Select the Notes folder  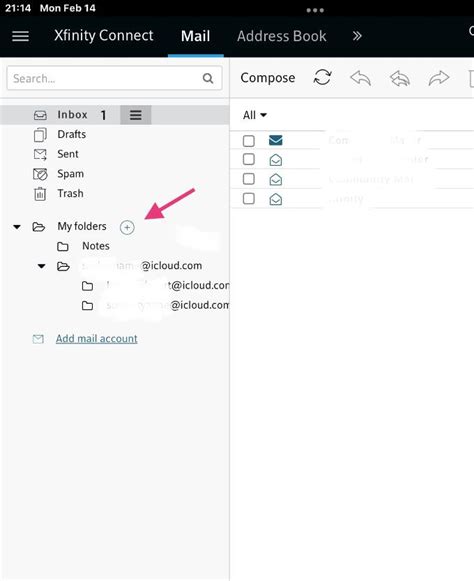tap(96, 246)
